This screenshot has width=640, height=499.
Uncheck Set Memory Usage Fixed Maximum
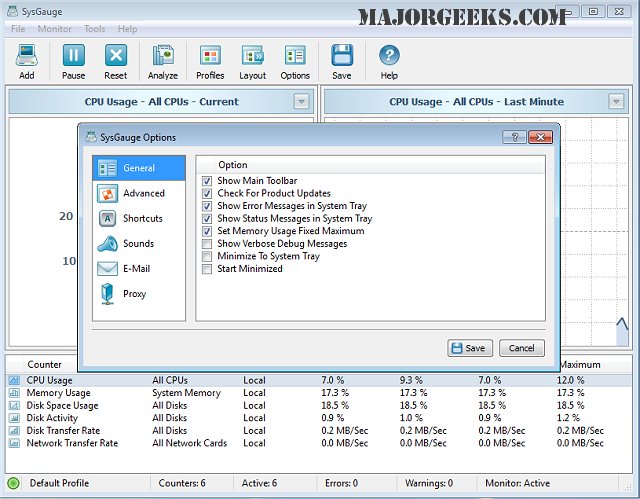[207, 231]
